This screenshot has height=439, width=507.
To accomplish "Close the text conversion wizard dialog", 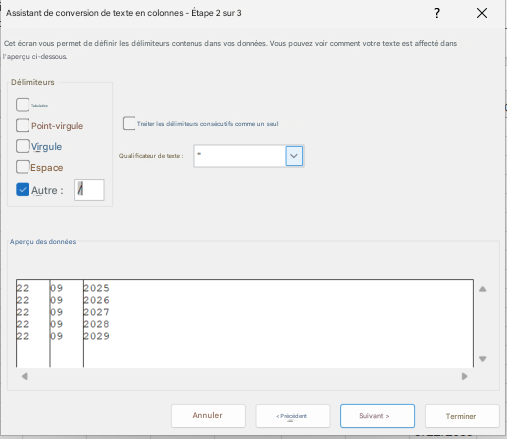I will coord(482,13).
